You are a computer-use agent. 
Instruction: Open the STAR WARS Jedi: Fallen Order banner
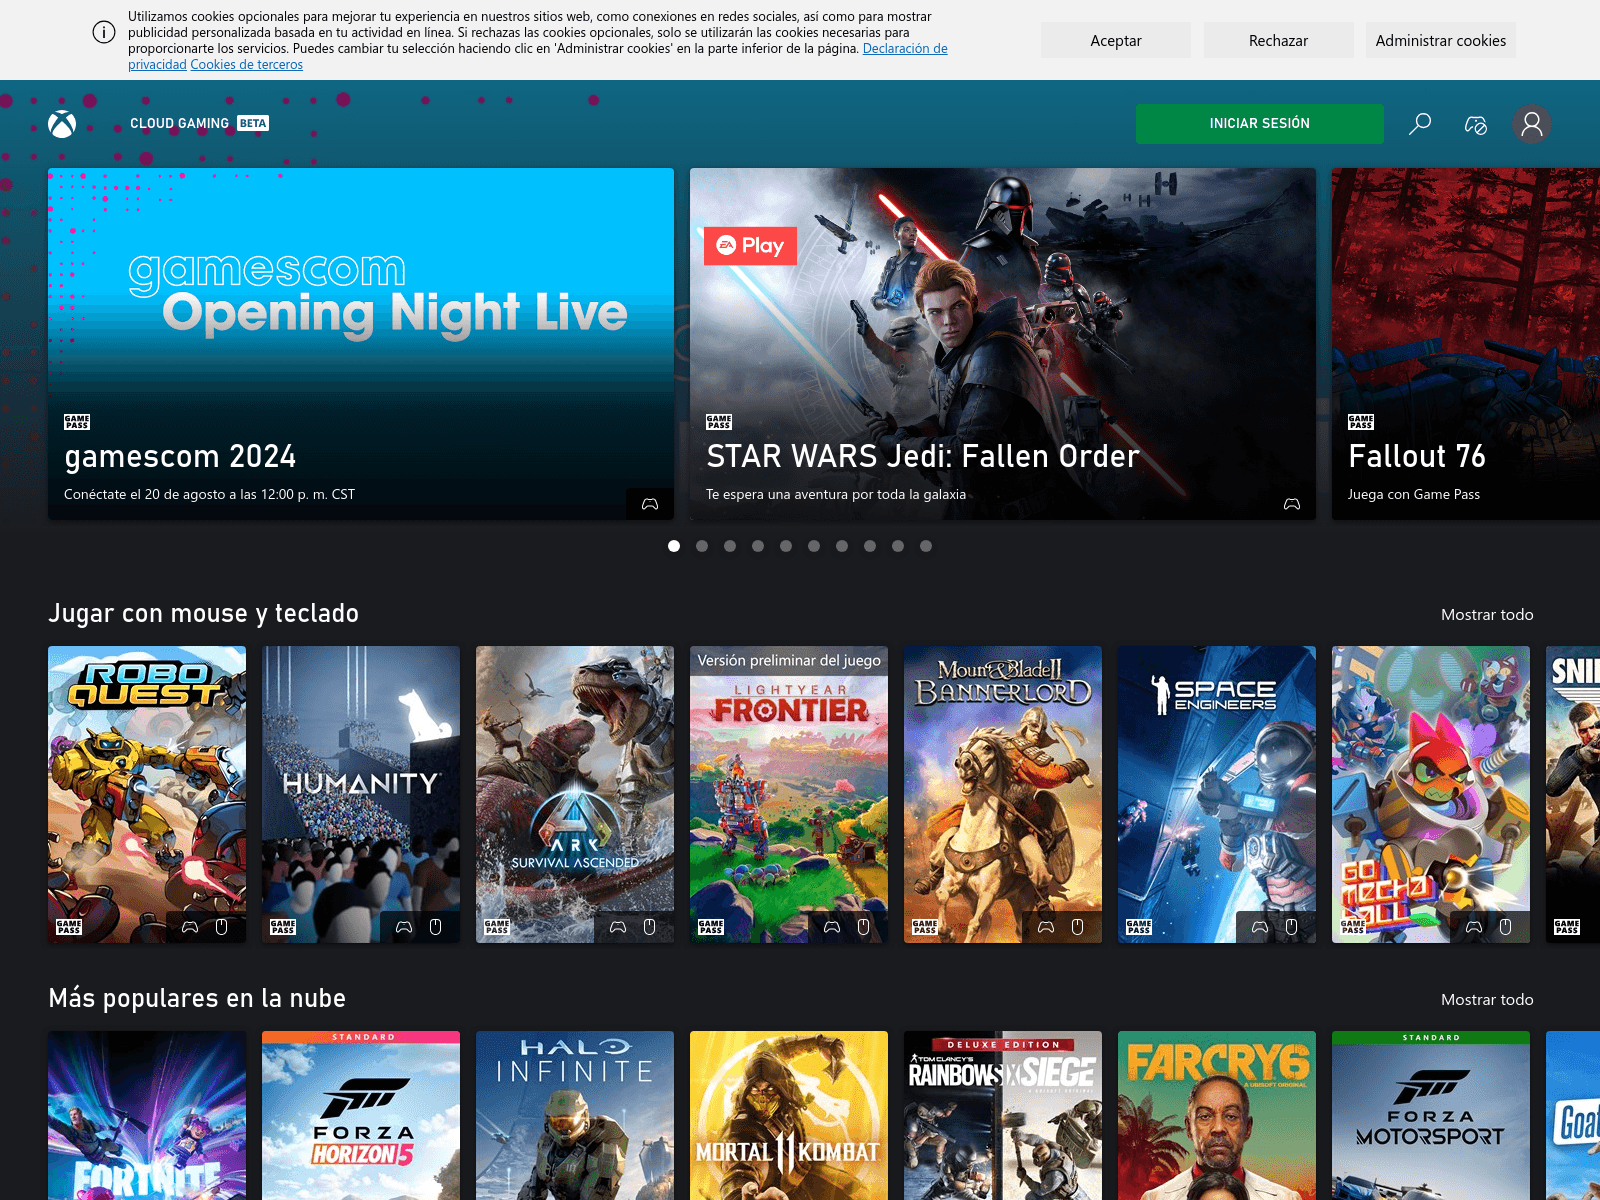coord(1003,344)
